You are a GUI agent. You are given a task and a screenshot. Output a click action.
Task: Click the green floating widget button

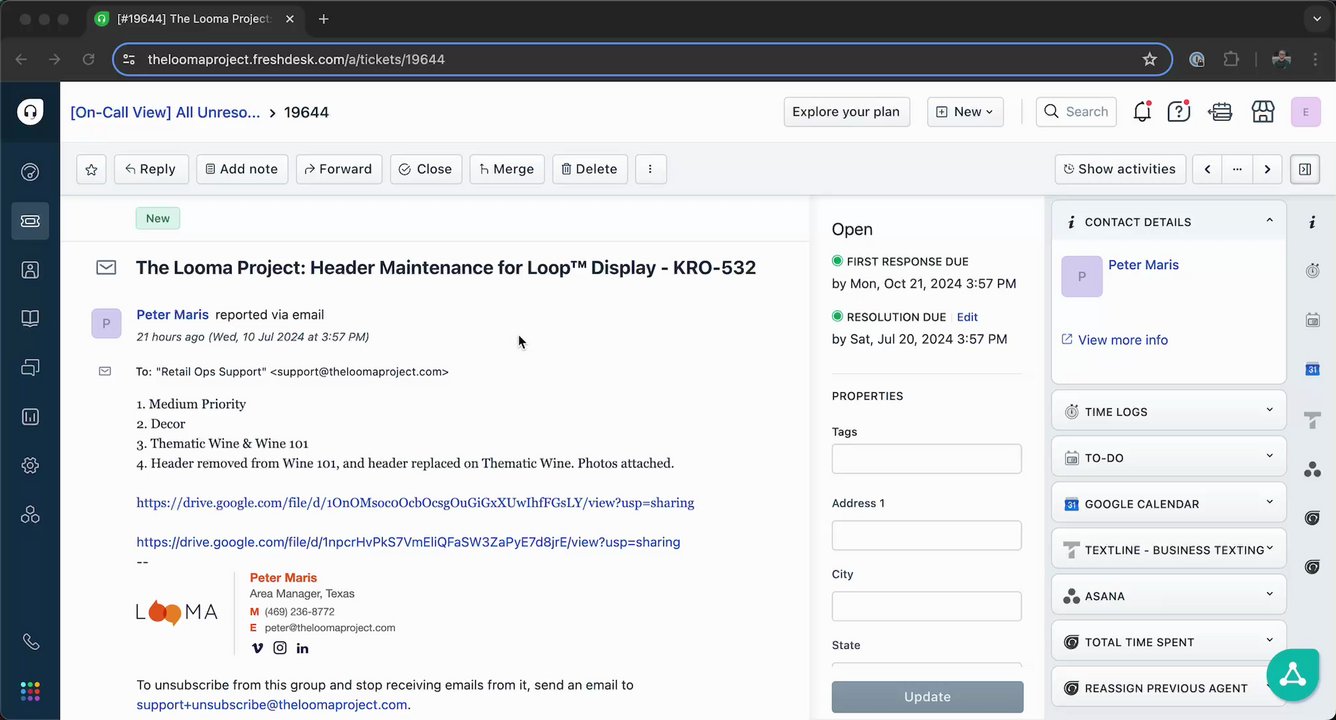coord(1293,675)
